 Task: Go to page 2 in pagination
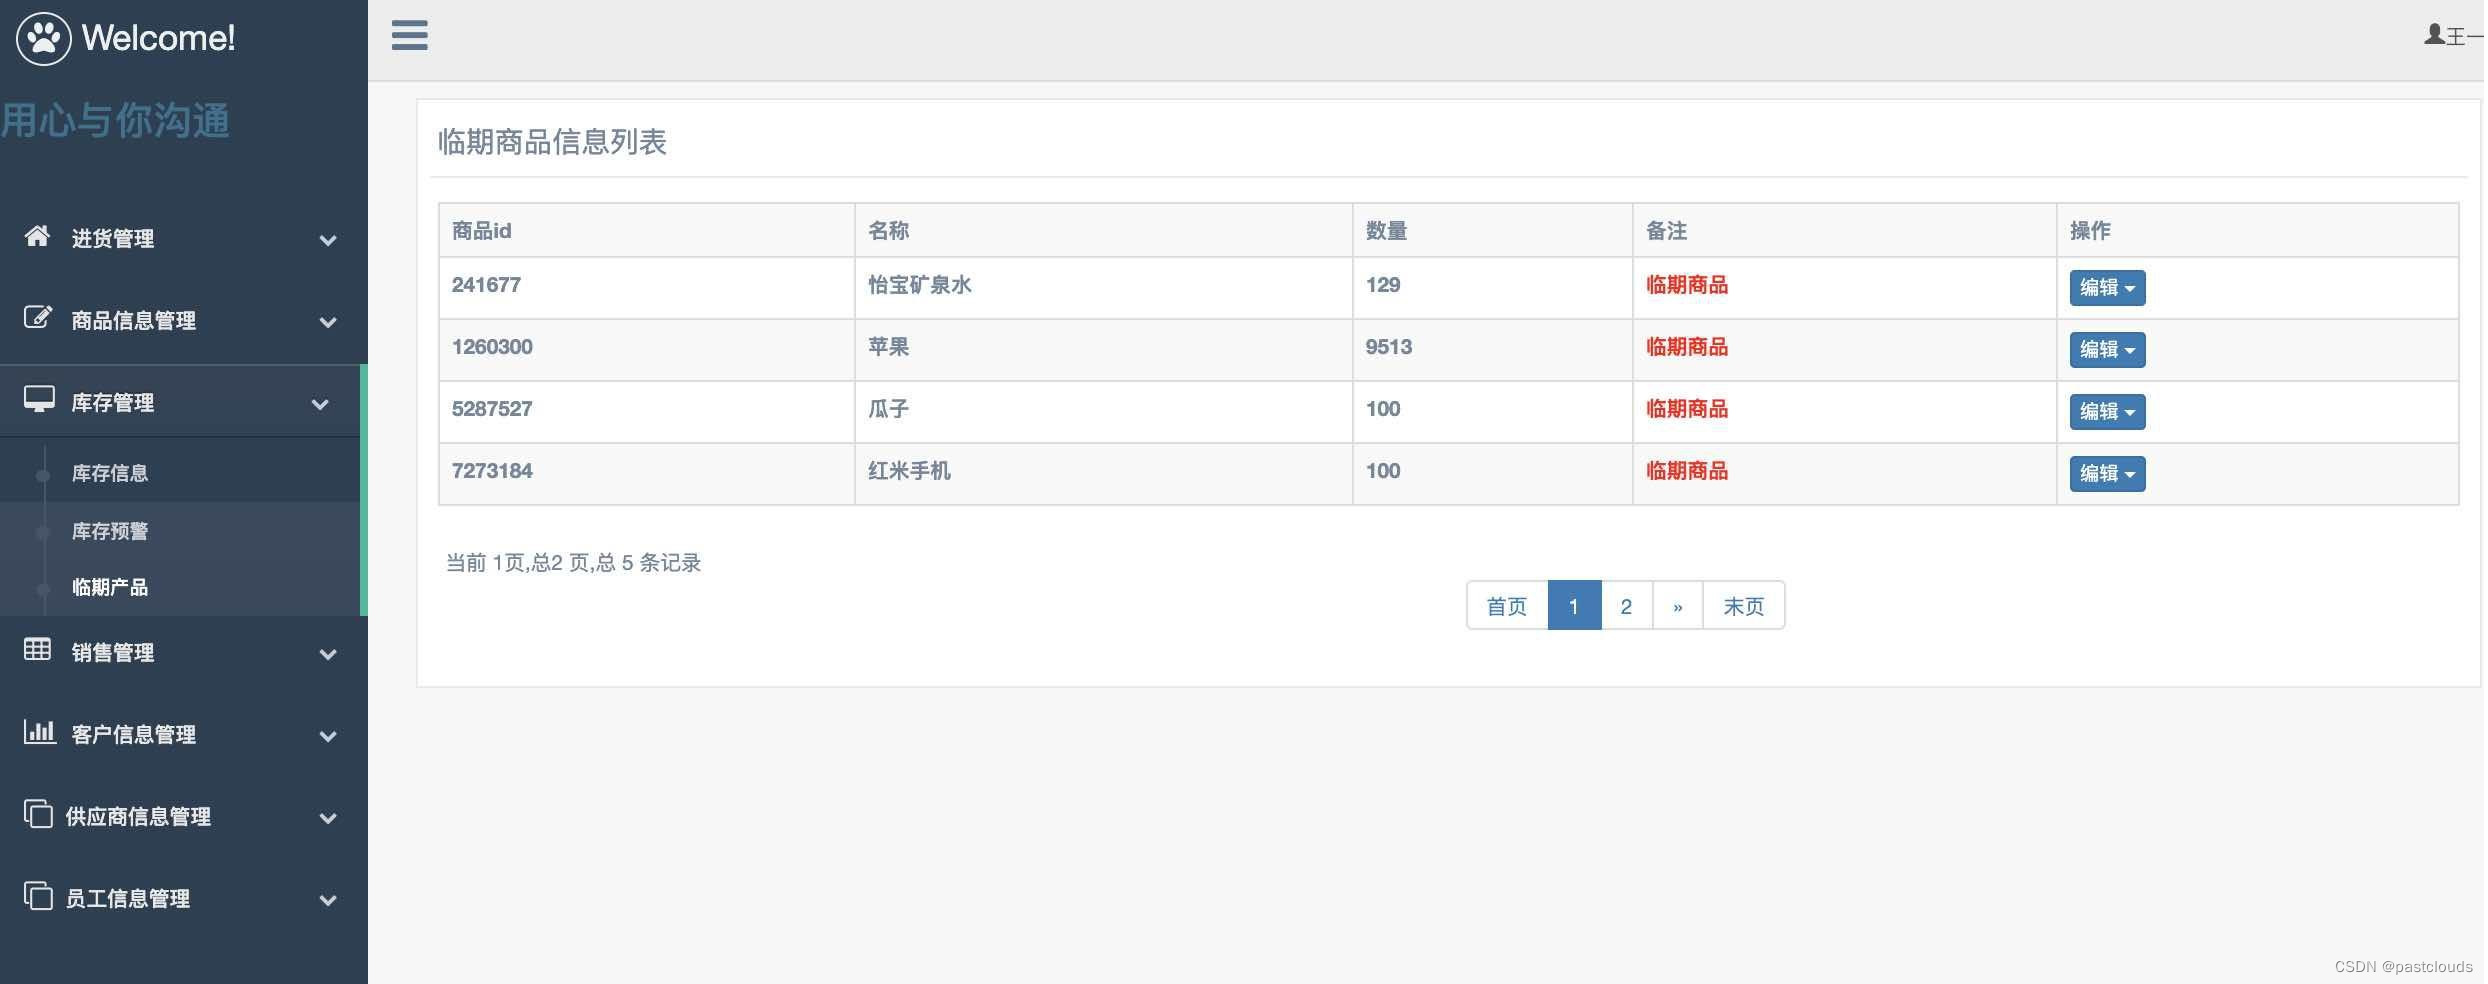click(1627, 605)
